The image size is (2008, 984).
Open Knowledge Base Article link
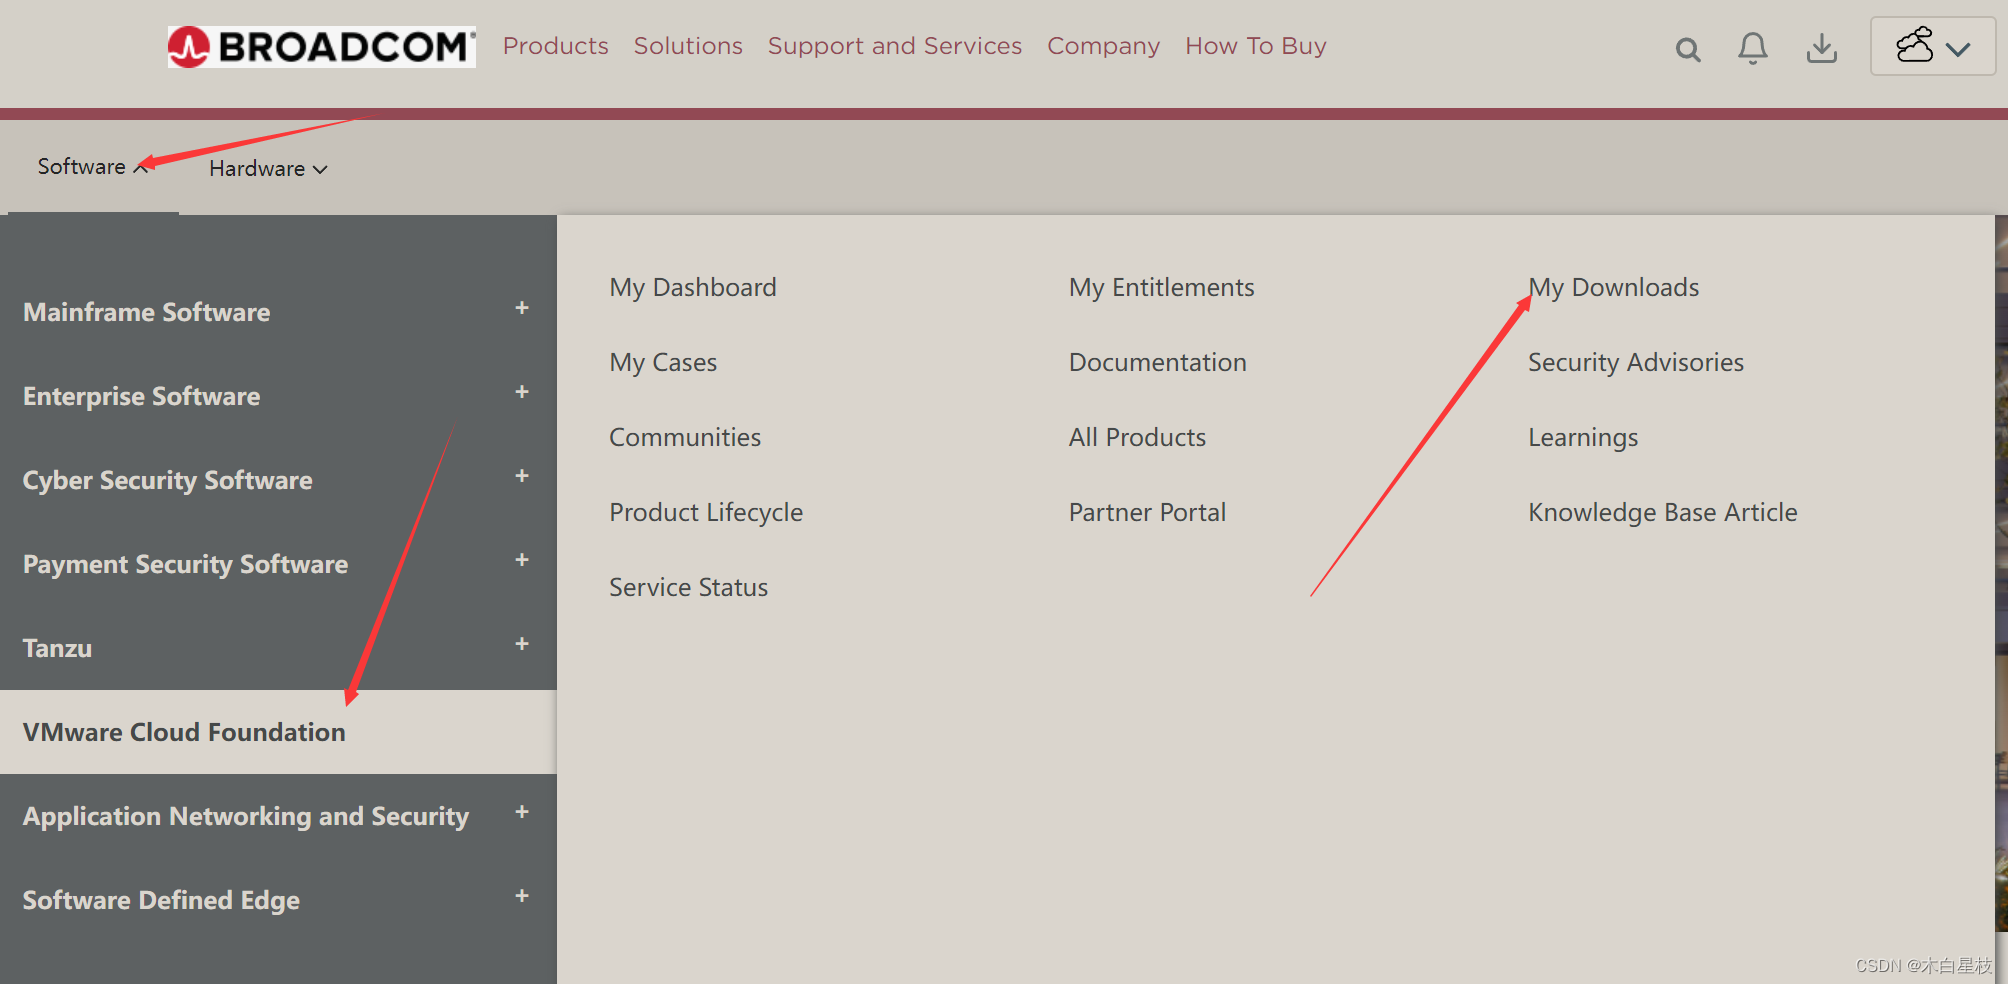1662,513
